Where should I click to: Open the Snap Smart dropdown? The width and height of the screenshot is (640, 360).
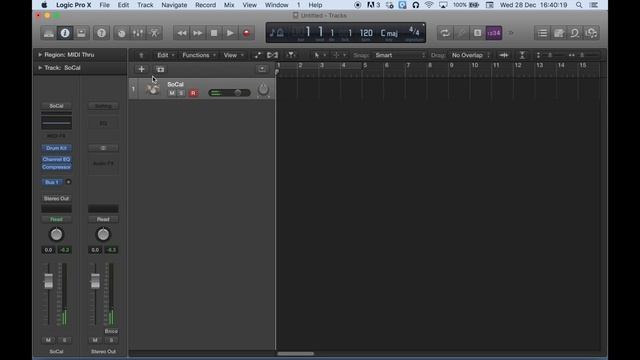(x=400, y=55)
